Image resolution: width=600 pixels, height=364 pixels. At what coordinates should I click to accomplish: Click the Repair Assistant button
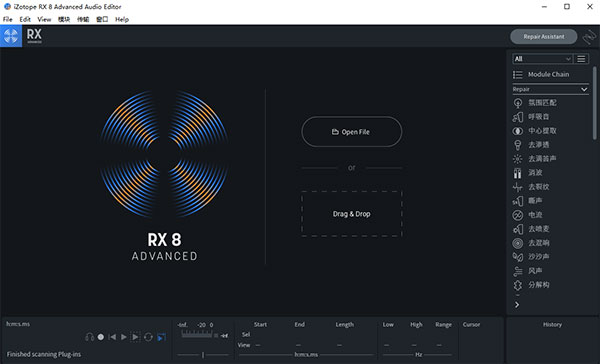point(544,36)
